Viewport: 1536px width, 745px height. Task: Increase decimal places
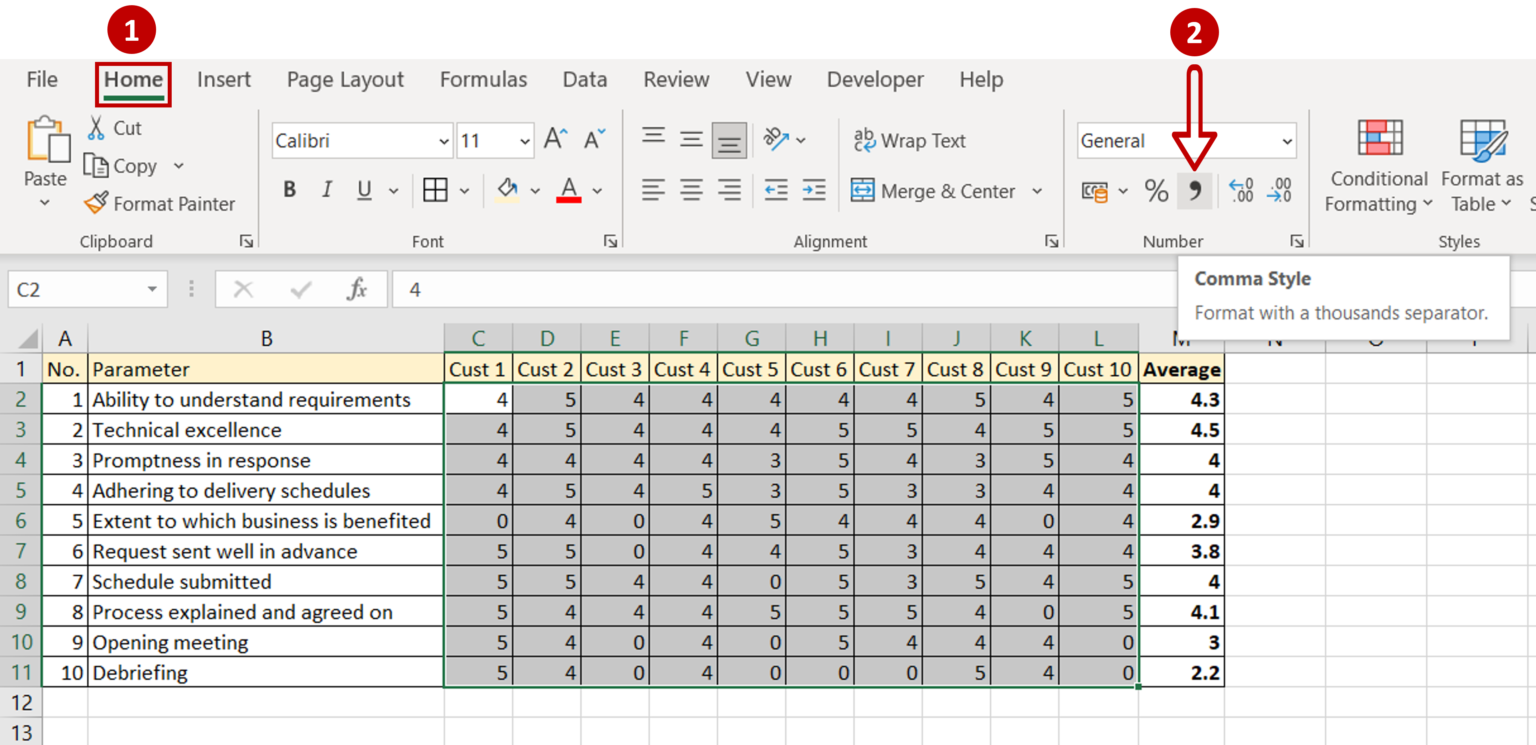click(x=1240, y=191)
